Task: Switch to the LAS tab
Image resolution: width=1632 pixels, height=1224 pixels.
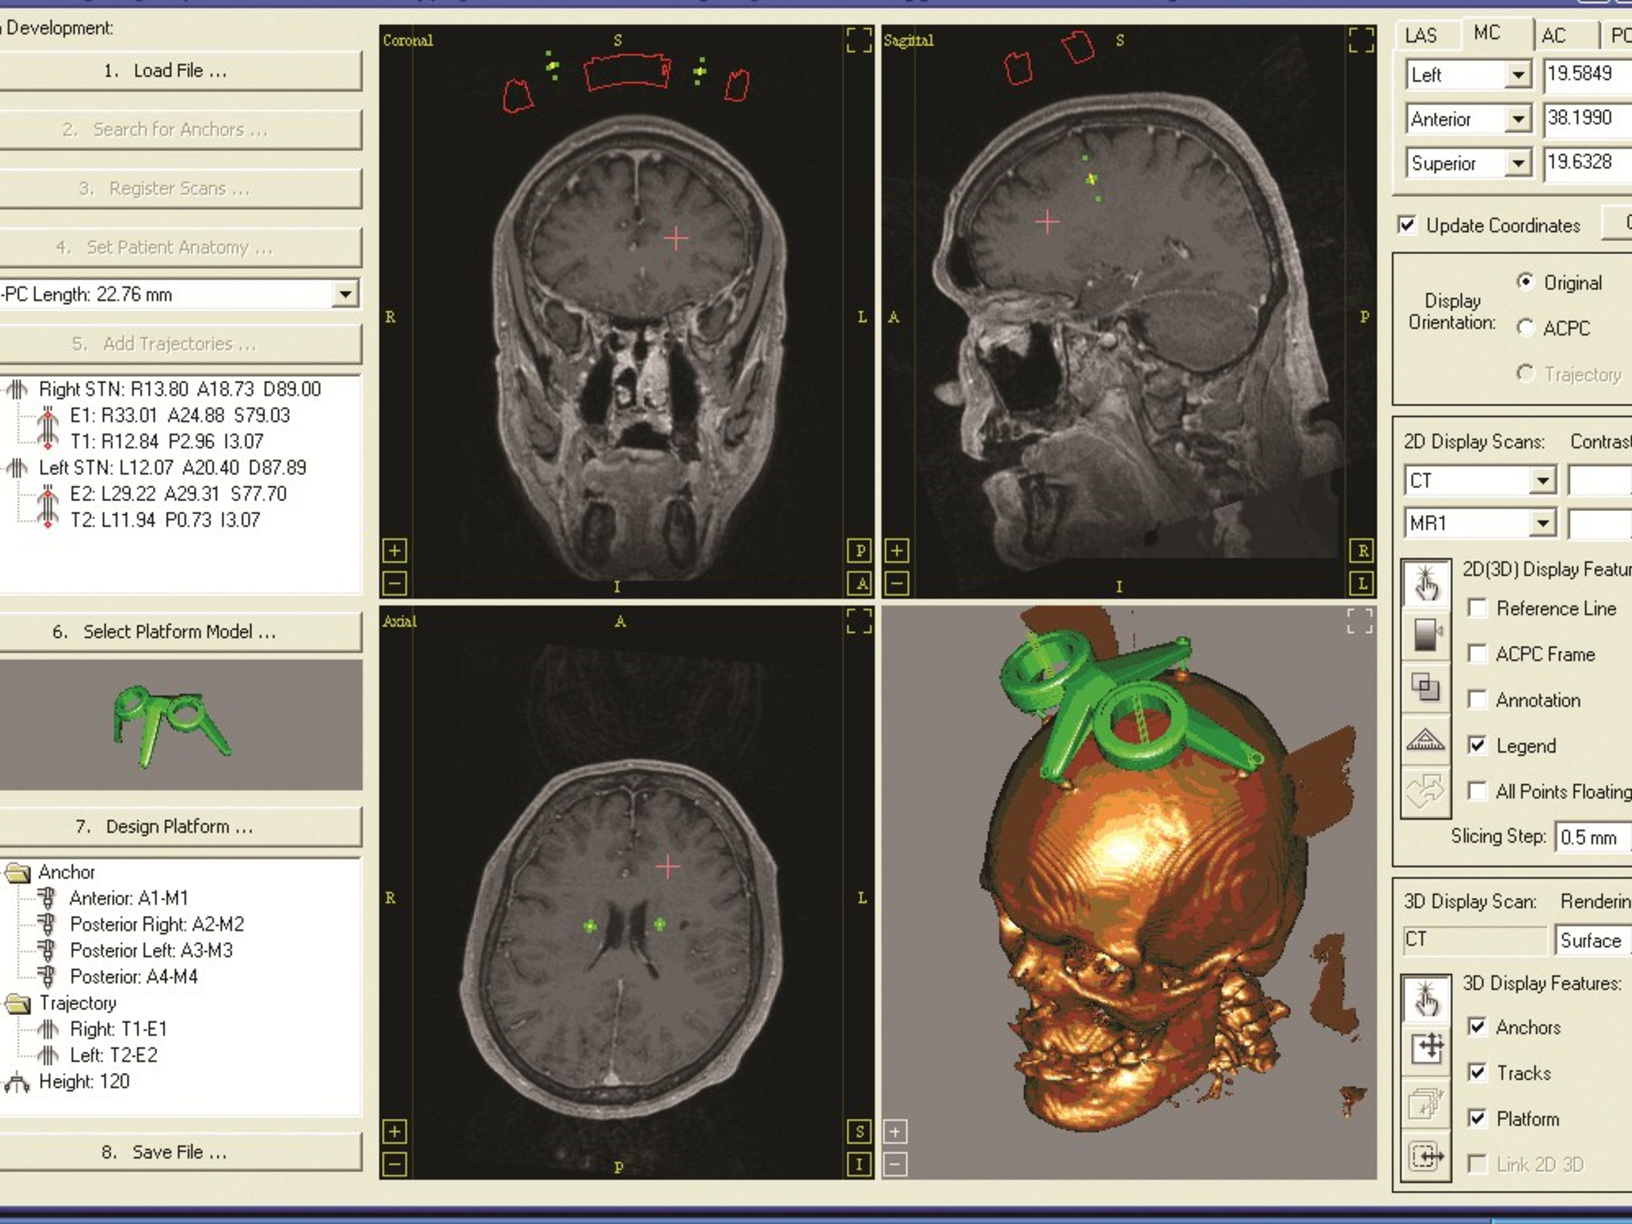Action: coord(1421,35)
